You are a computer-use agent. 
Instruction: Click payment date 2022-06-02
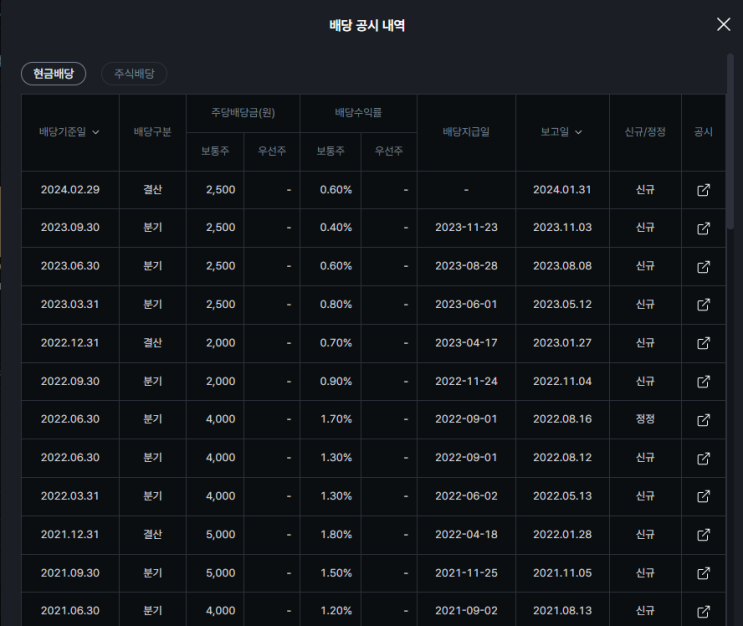tap(466, 496)
